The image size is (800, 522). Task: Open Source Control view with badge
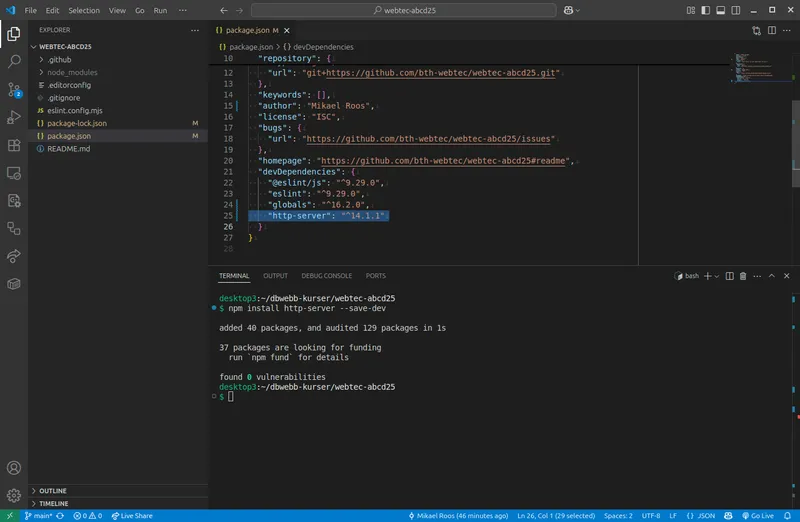[14, 89]
